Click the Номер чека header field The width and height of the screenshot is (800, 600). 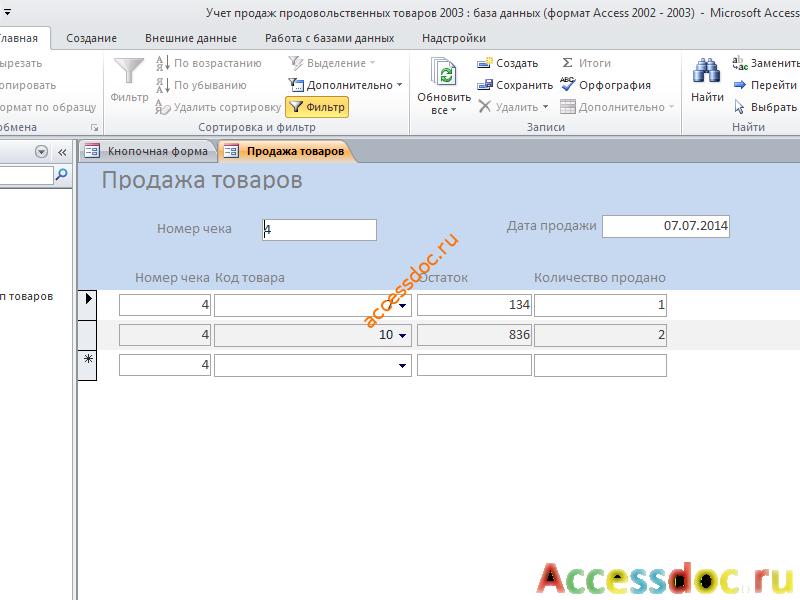319,230
